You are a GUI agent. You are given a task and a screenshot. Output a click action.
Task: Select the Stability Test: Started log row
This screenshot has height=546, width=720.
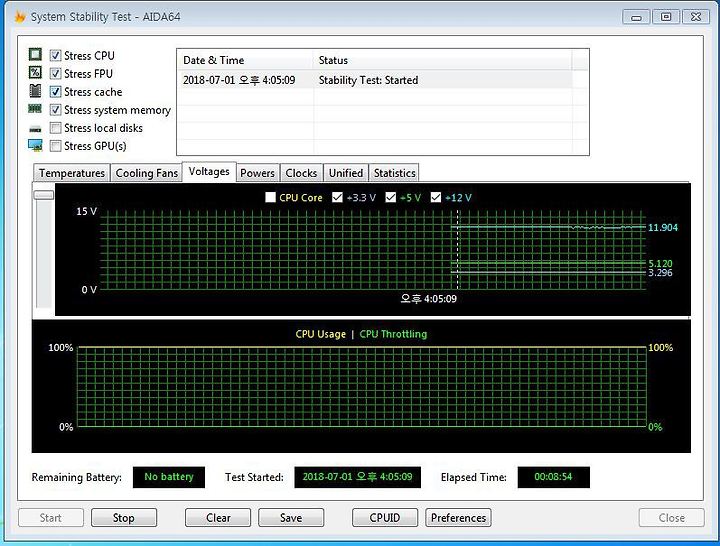[x=377, y=80]
